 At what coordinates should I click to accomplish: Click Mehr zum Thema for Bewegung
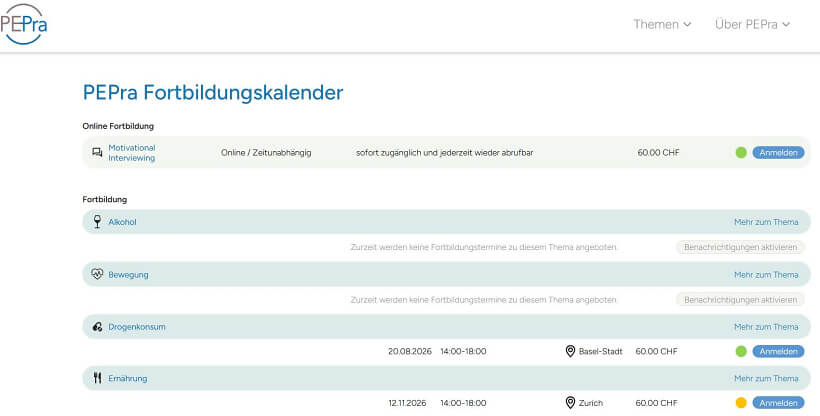pos(766,275)
